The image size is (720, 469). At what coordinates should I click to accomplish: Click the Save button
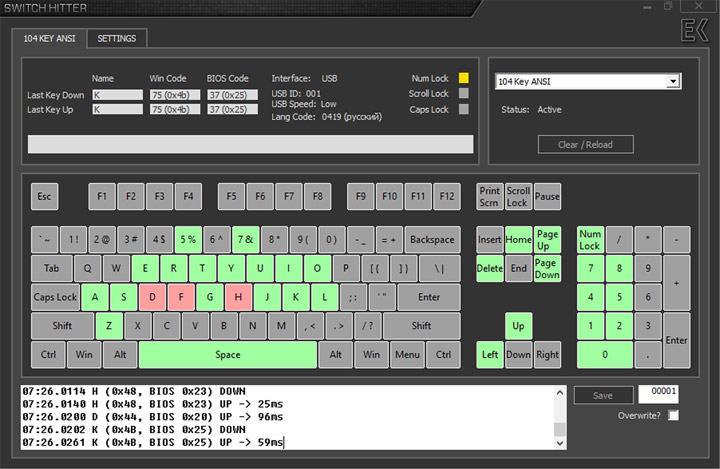click(602, 395)
